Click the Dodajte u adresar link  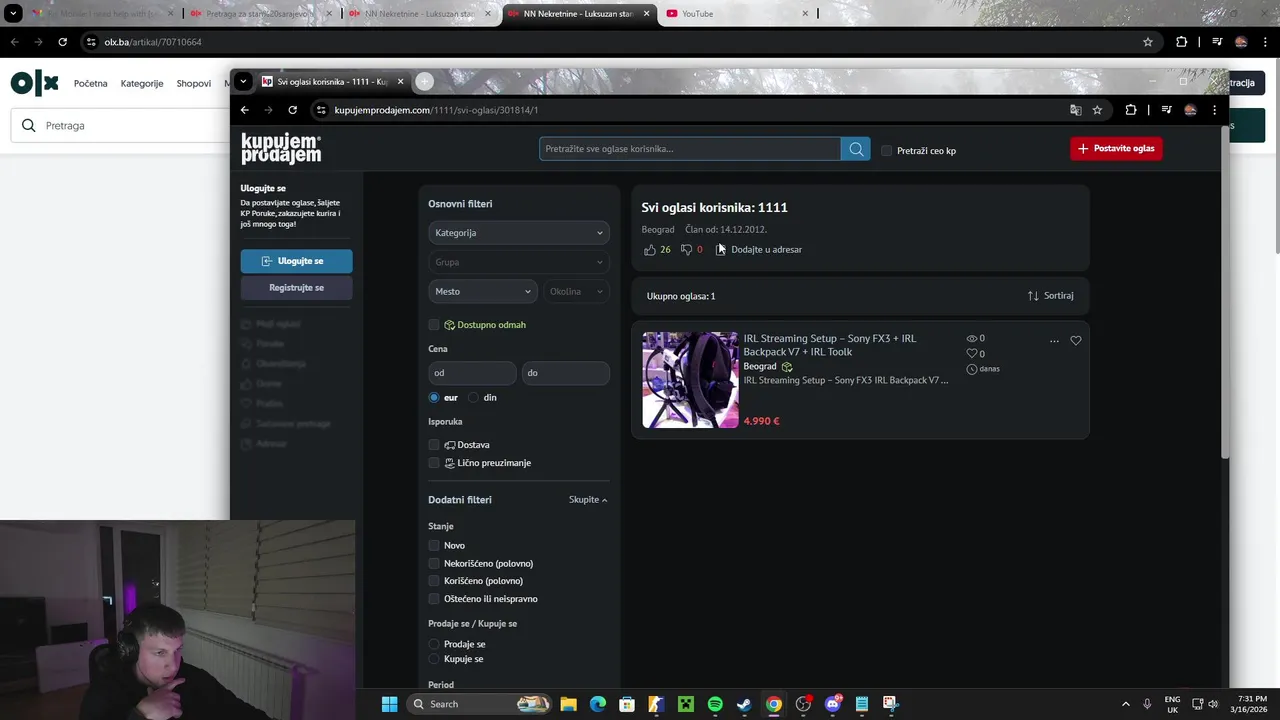click(759, 250)
